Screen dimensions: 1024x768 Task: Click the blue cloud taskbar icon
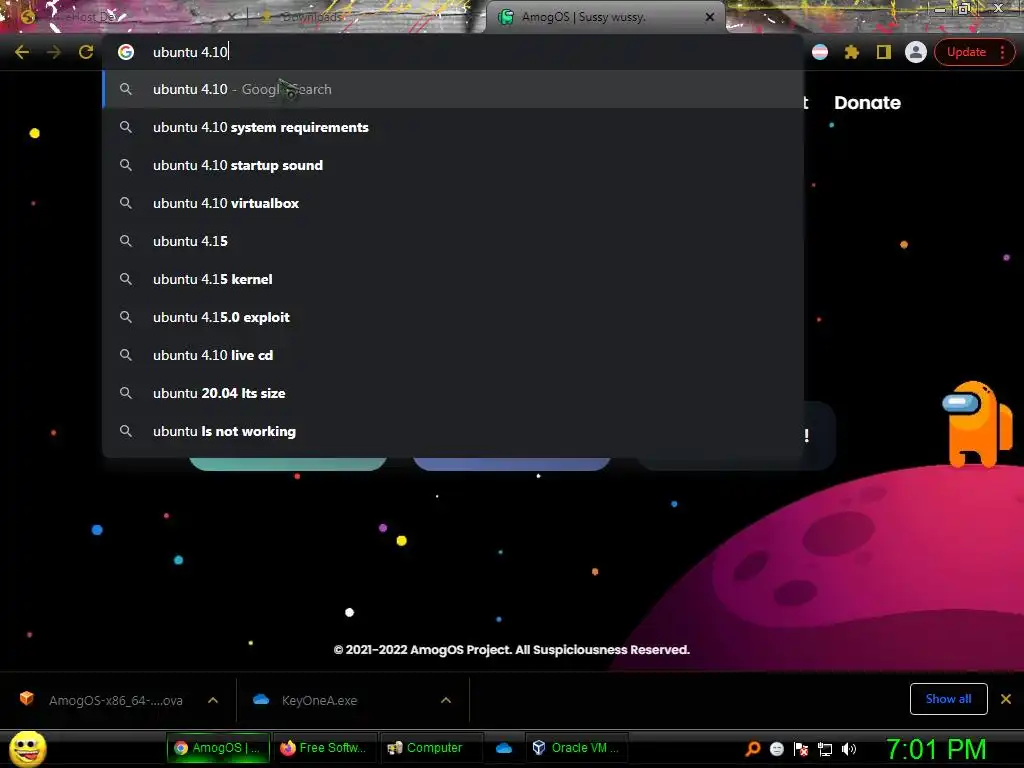504,748
